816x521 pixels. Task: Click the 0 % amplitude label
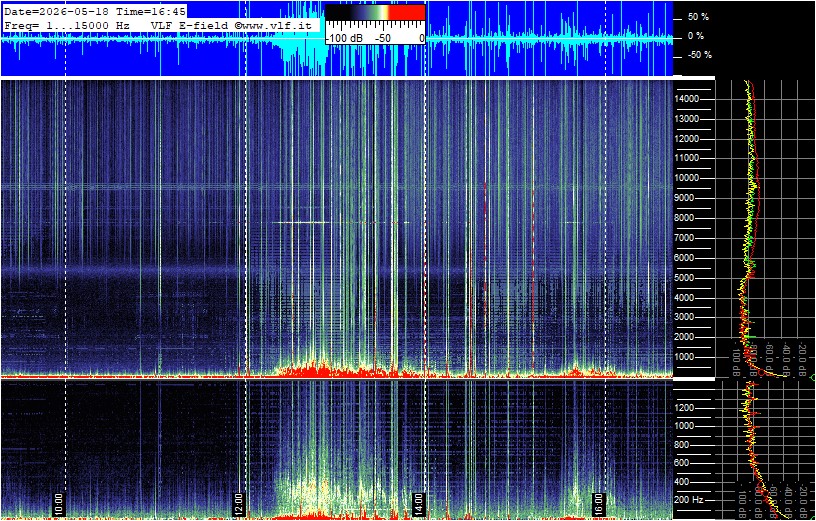[696, 36]
